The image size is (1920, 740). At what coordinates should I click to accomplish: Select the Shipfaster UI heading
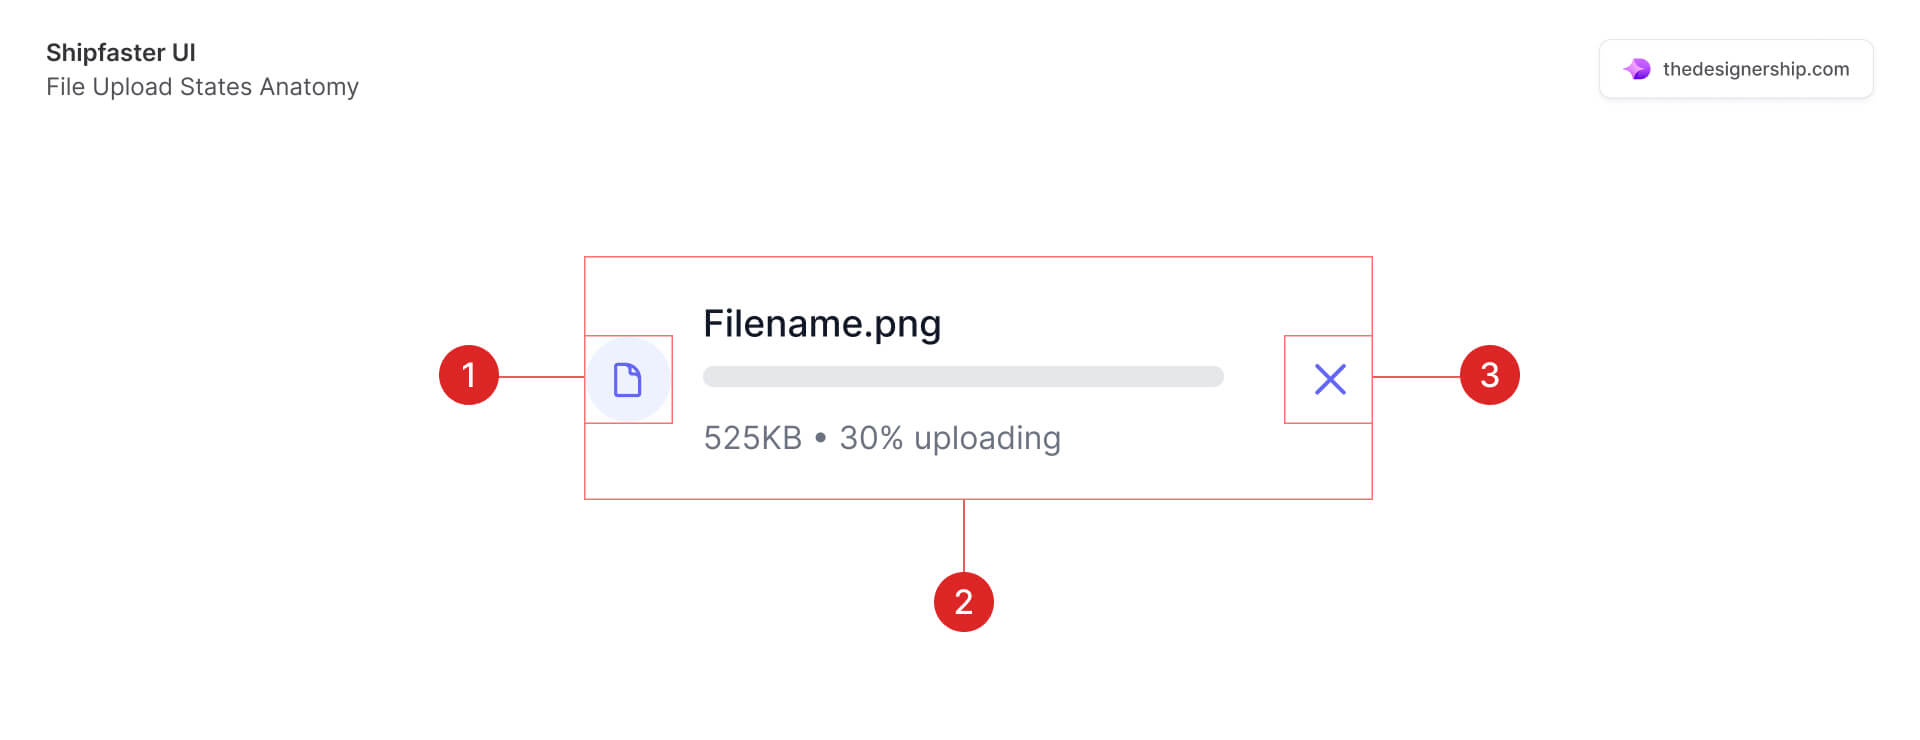[121, 52]
